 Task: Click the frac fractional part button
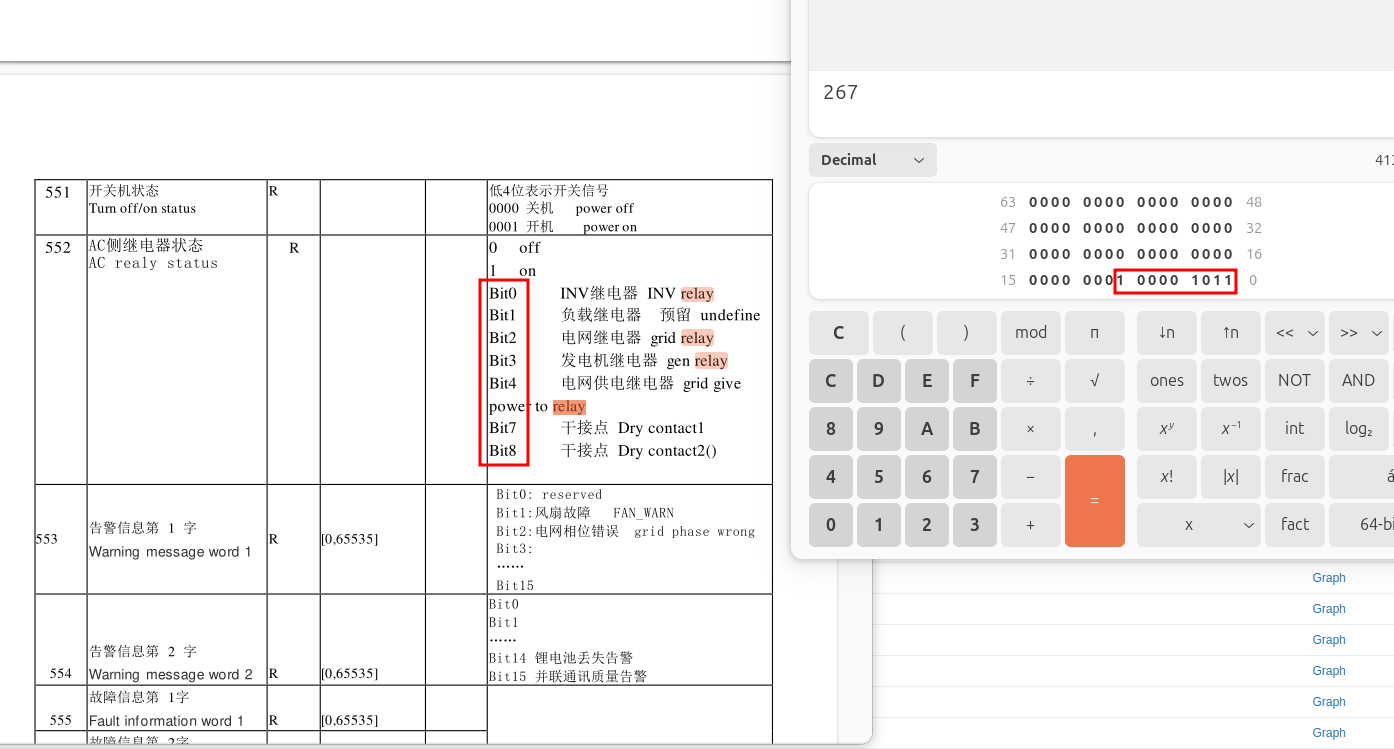pos(1294,477)
